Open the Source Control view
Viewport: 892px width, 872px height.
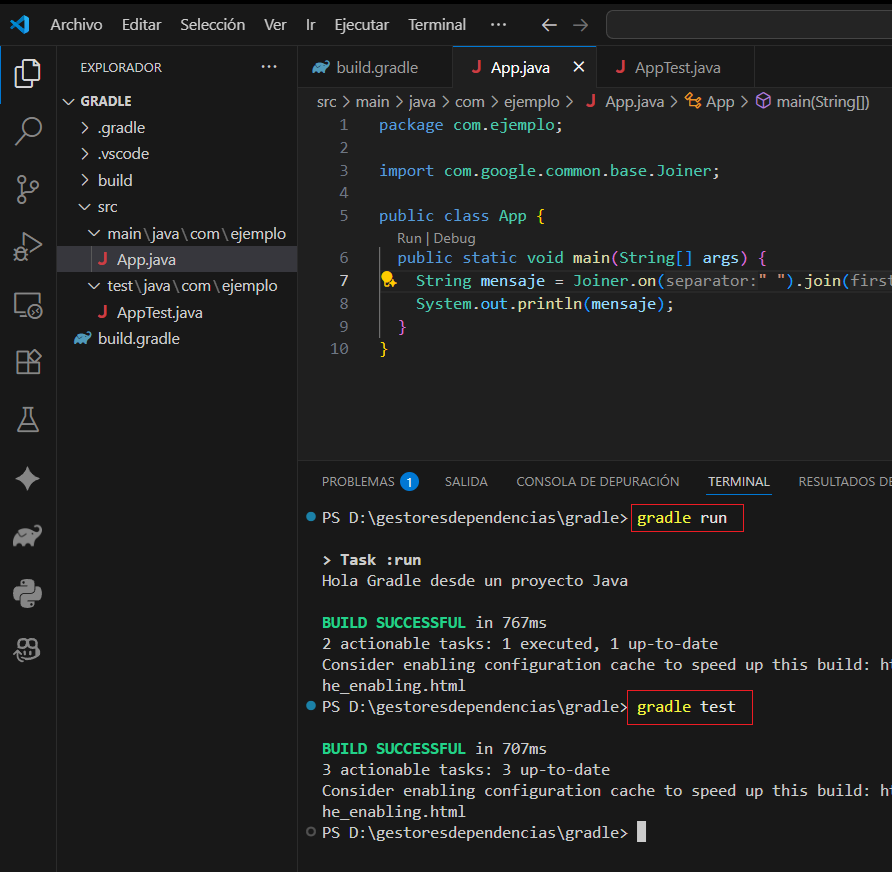click(x=28, y=188)
